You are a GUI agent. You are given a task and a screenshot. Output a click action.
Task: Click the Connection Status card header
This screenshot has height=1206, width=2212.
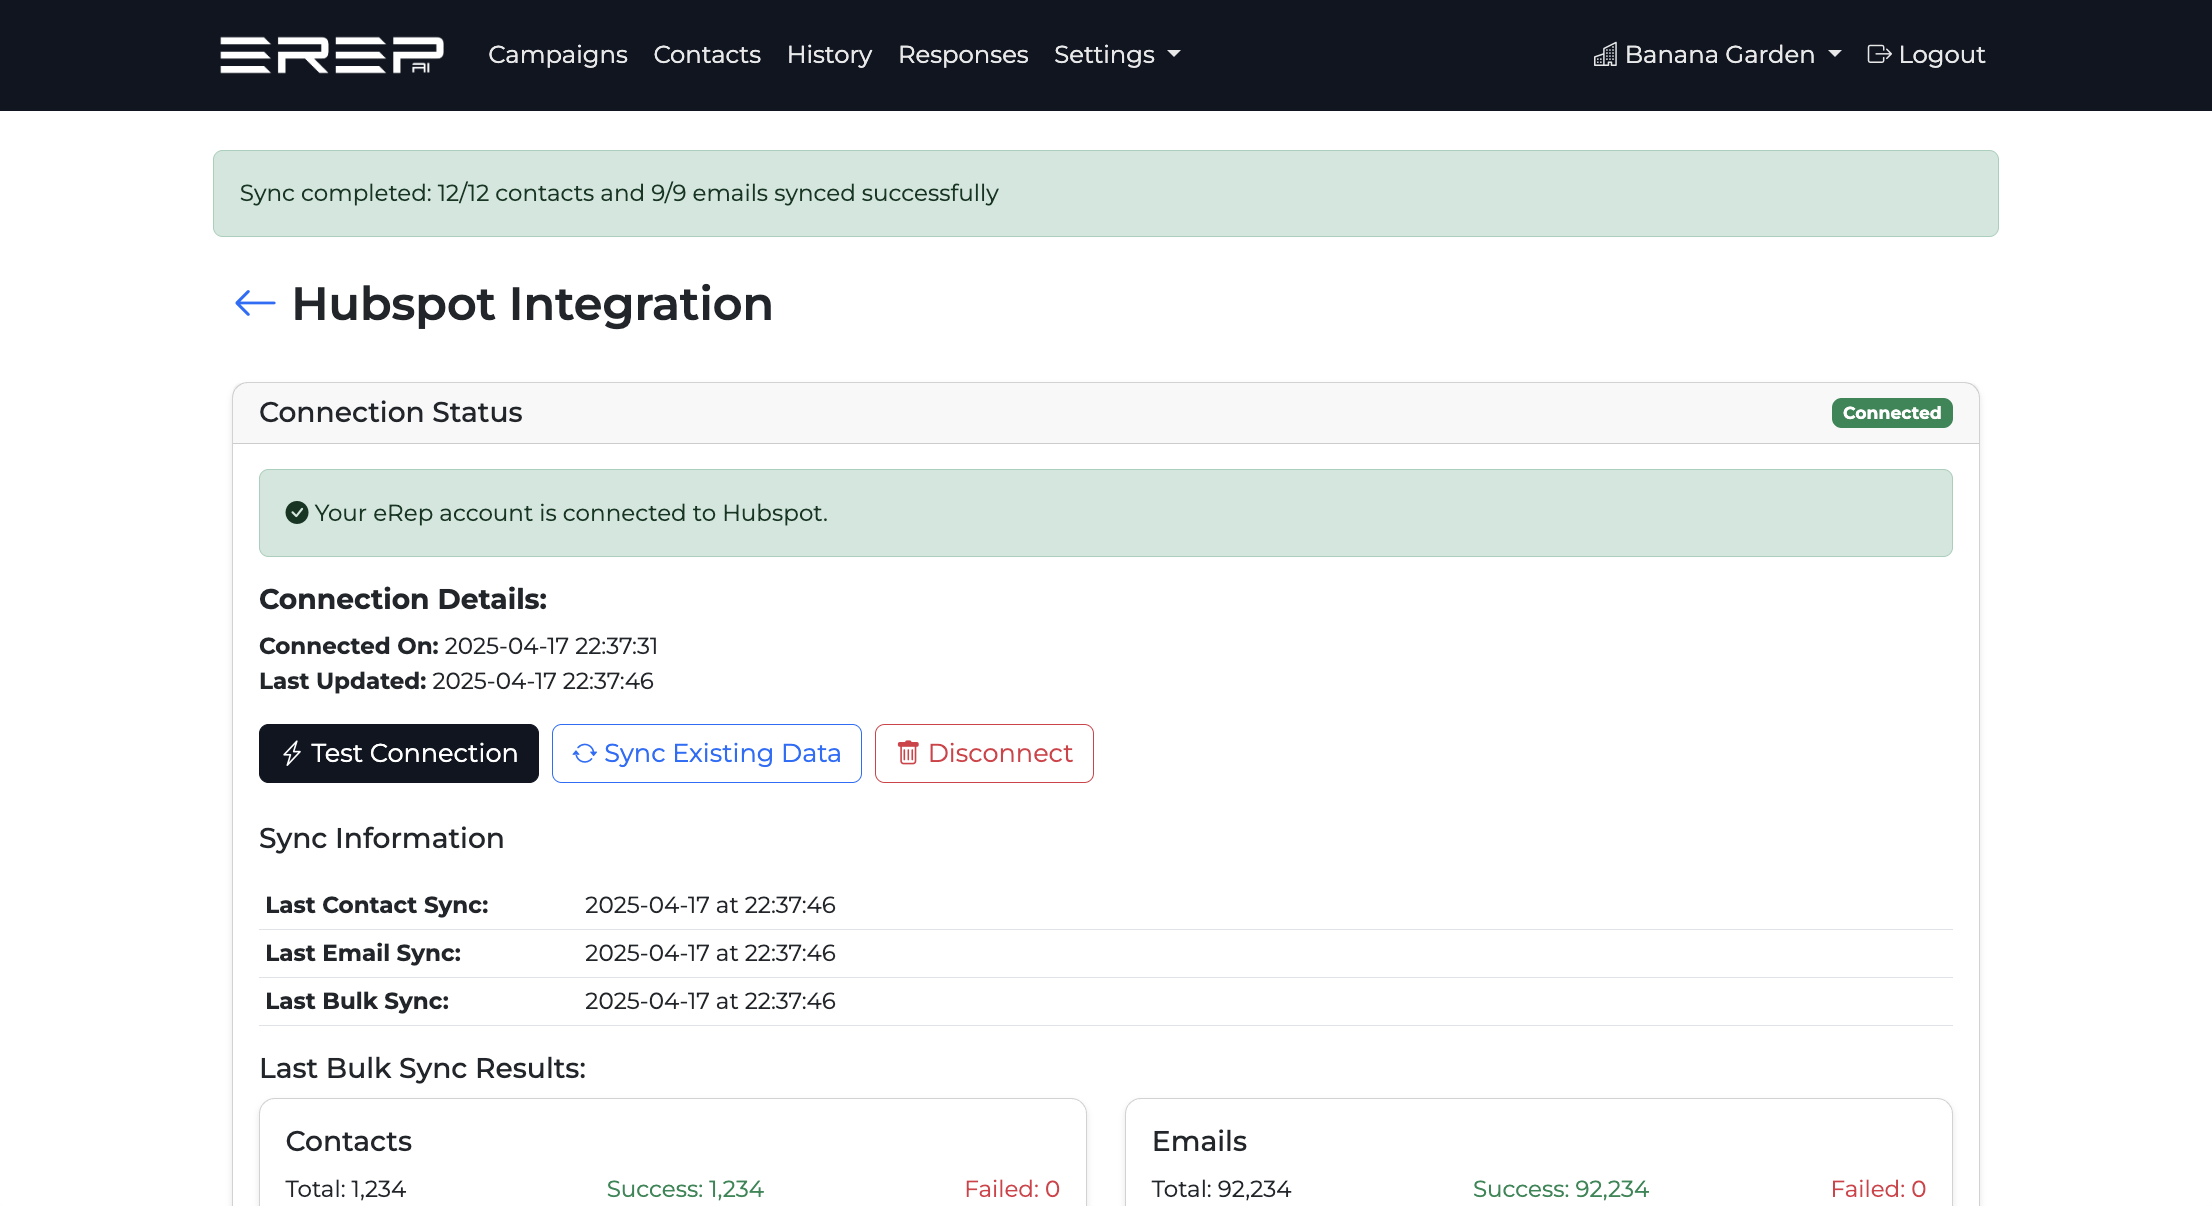coord(1106,413)
